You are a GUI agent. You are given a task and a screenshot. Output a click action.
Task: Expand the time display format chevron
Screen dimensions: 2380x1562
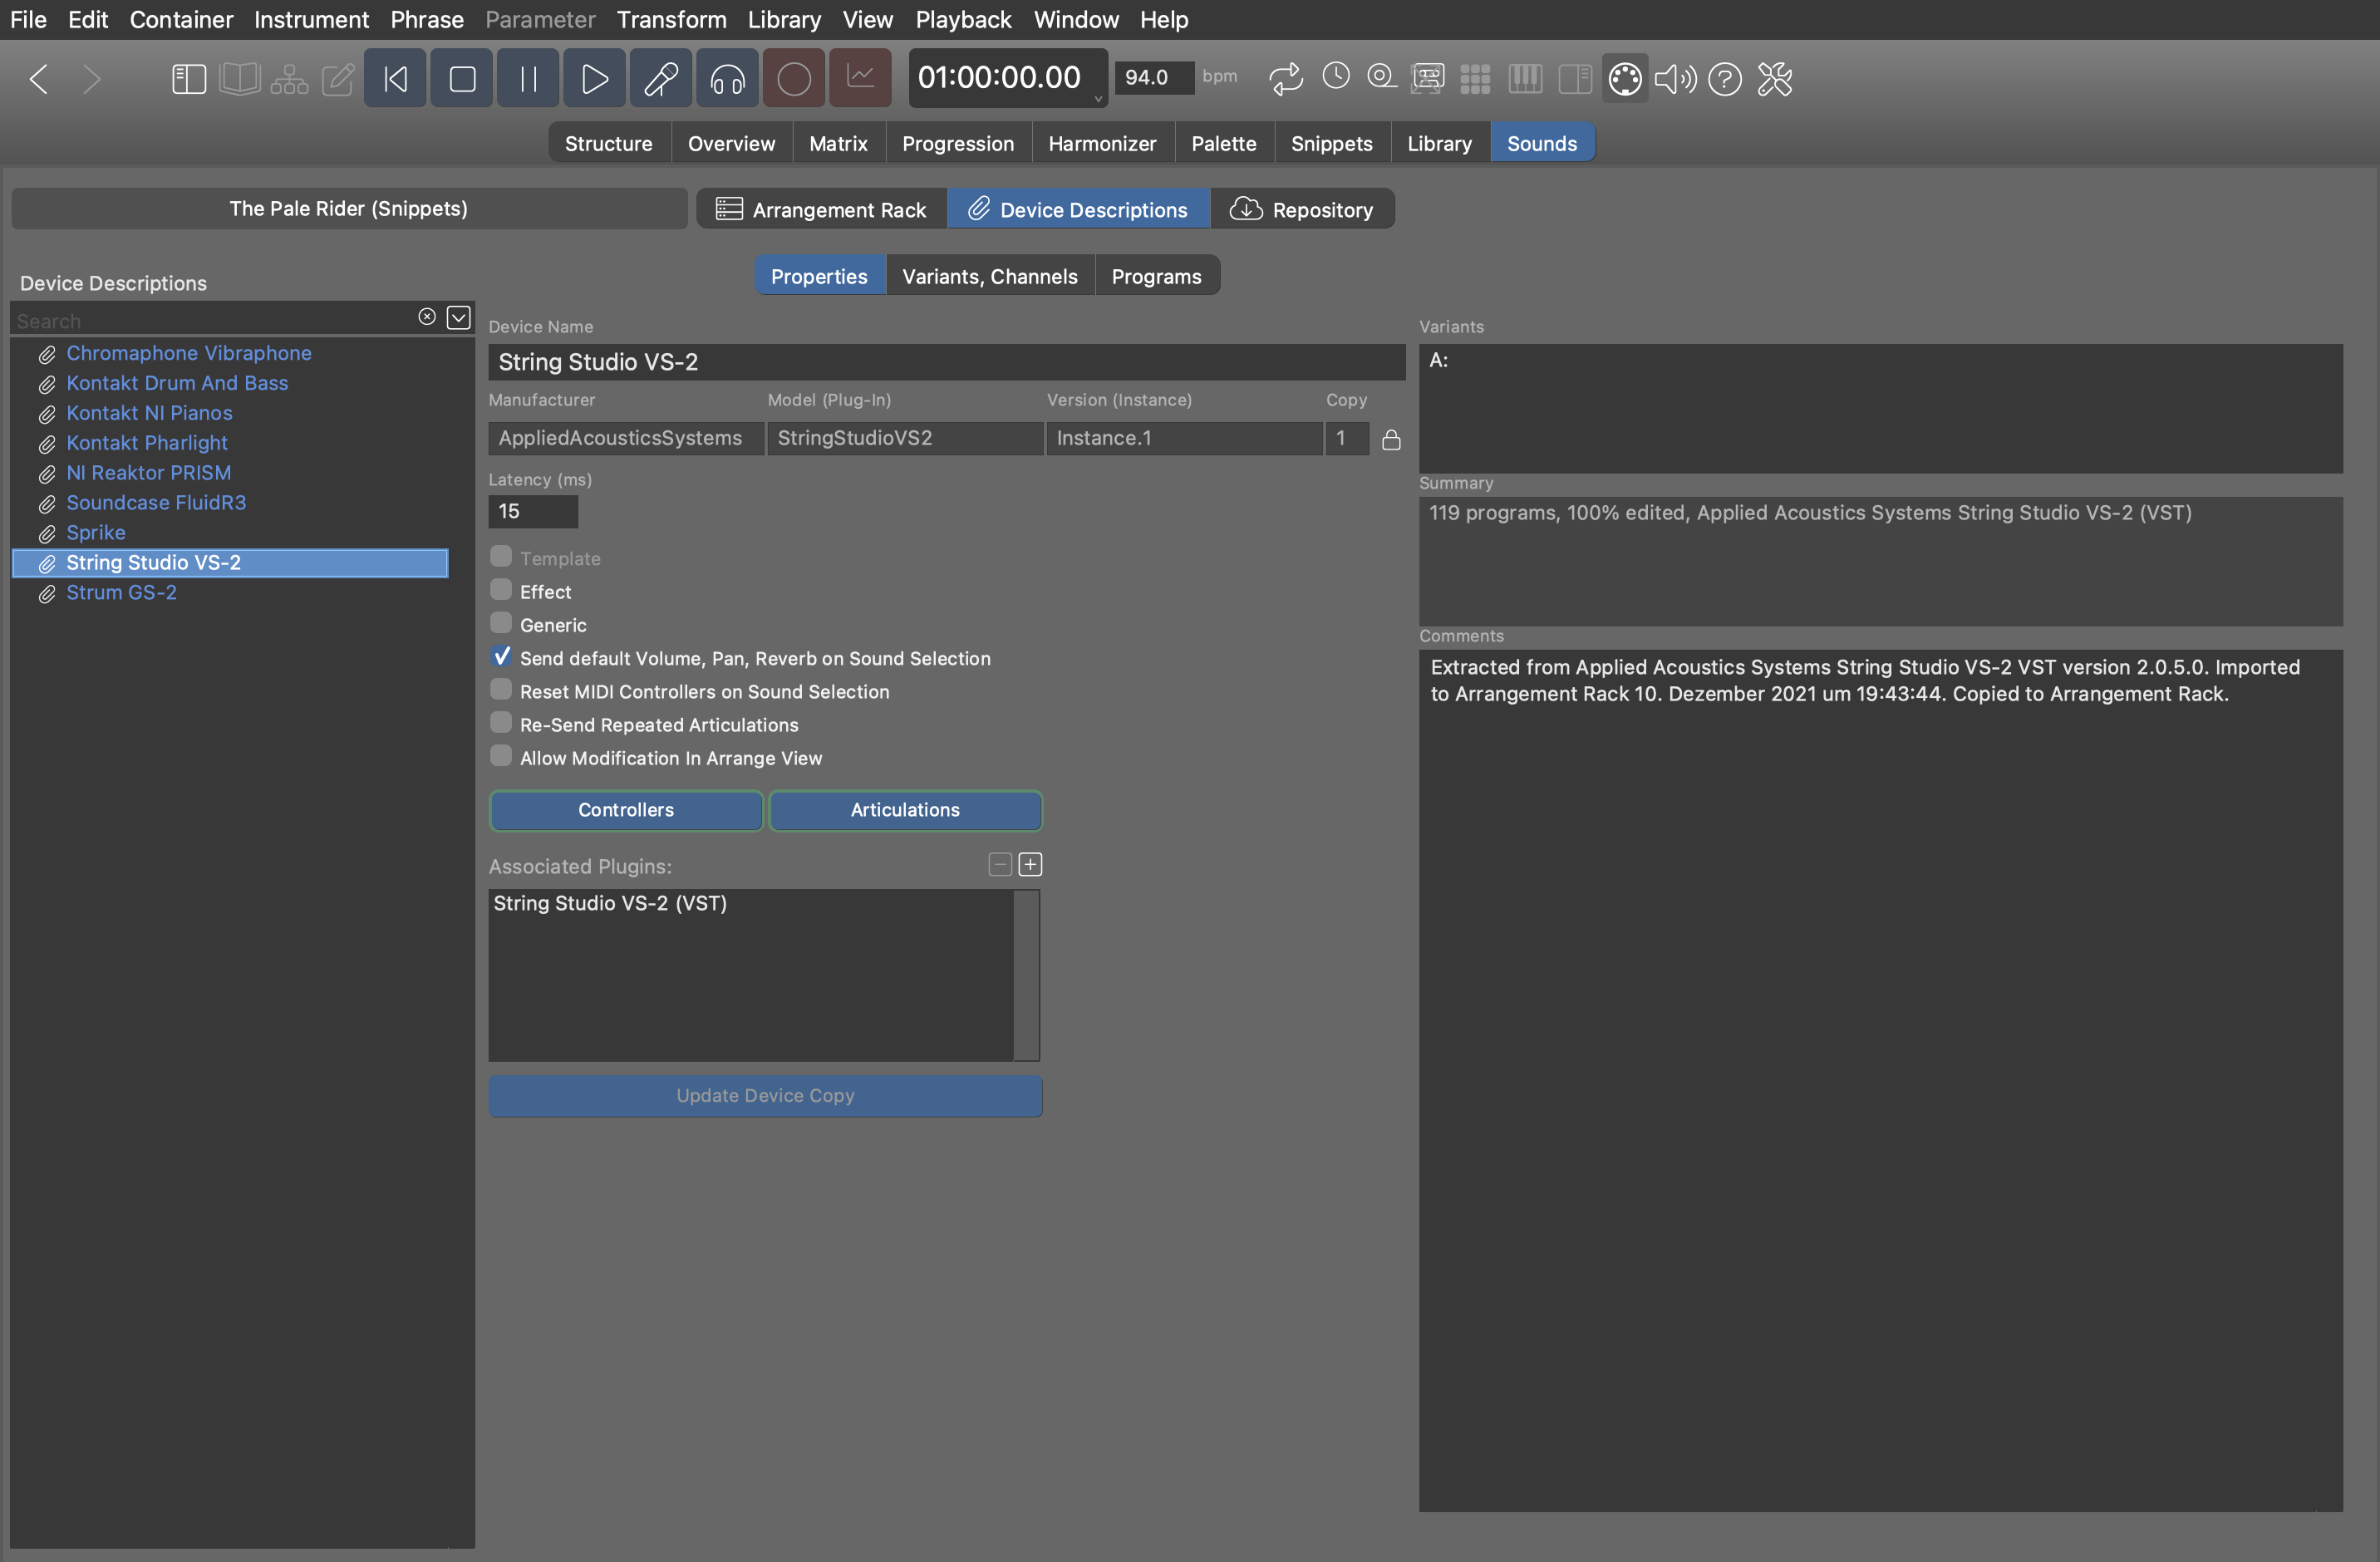coord(1098,99)
